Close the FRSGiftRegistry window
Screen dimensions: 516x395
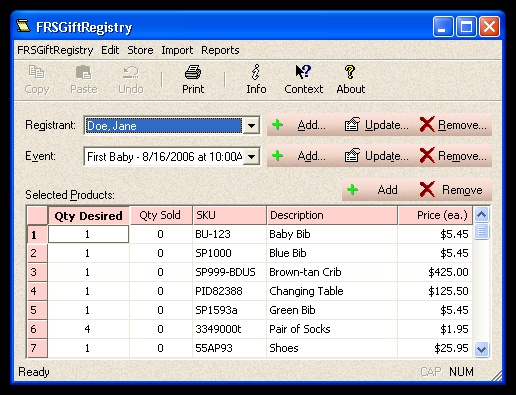[489, 26]
